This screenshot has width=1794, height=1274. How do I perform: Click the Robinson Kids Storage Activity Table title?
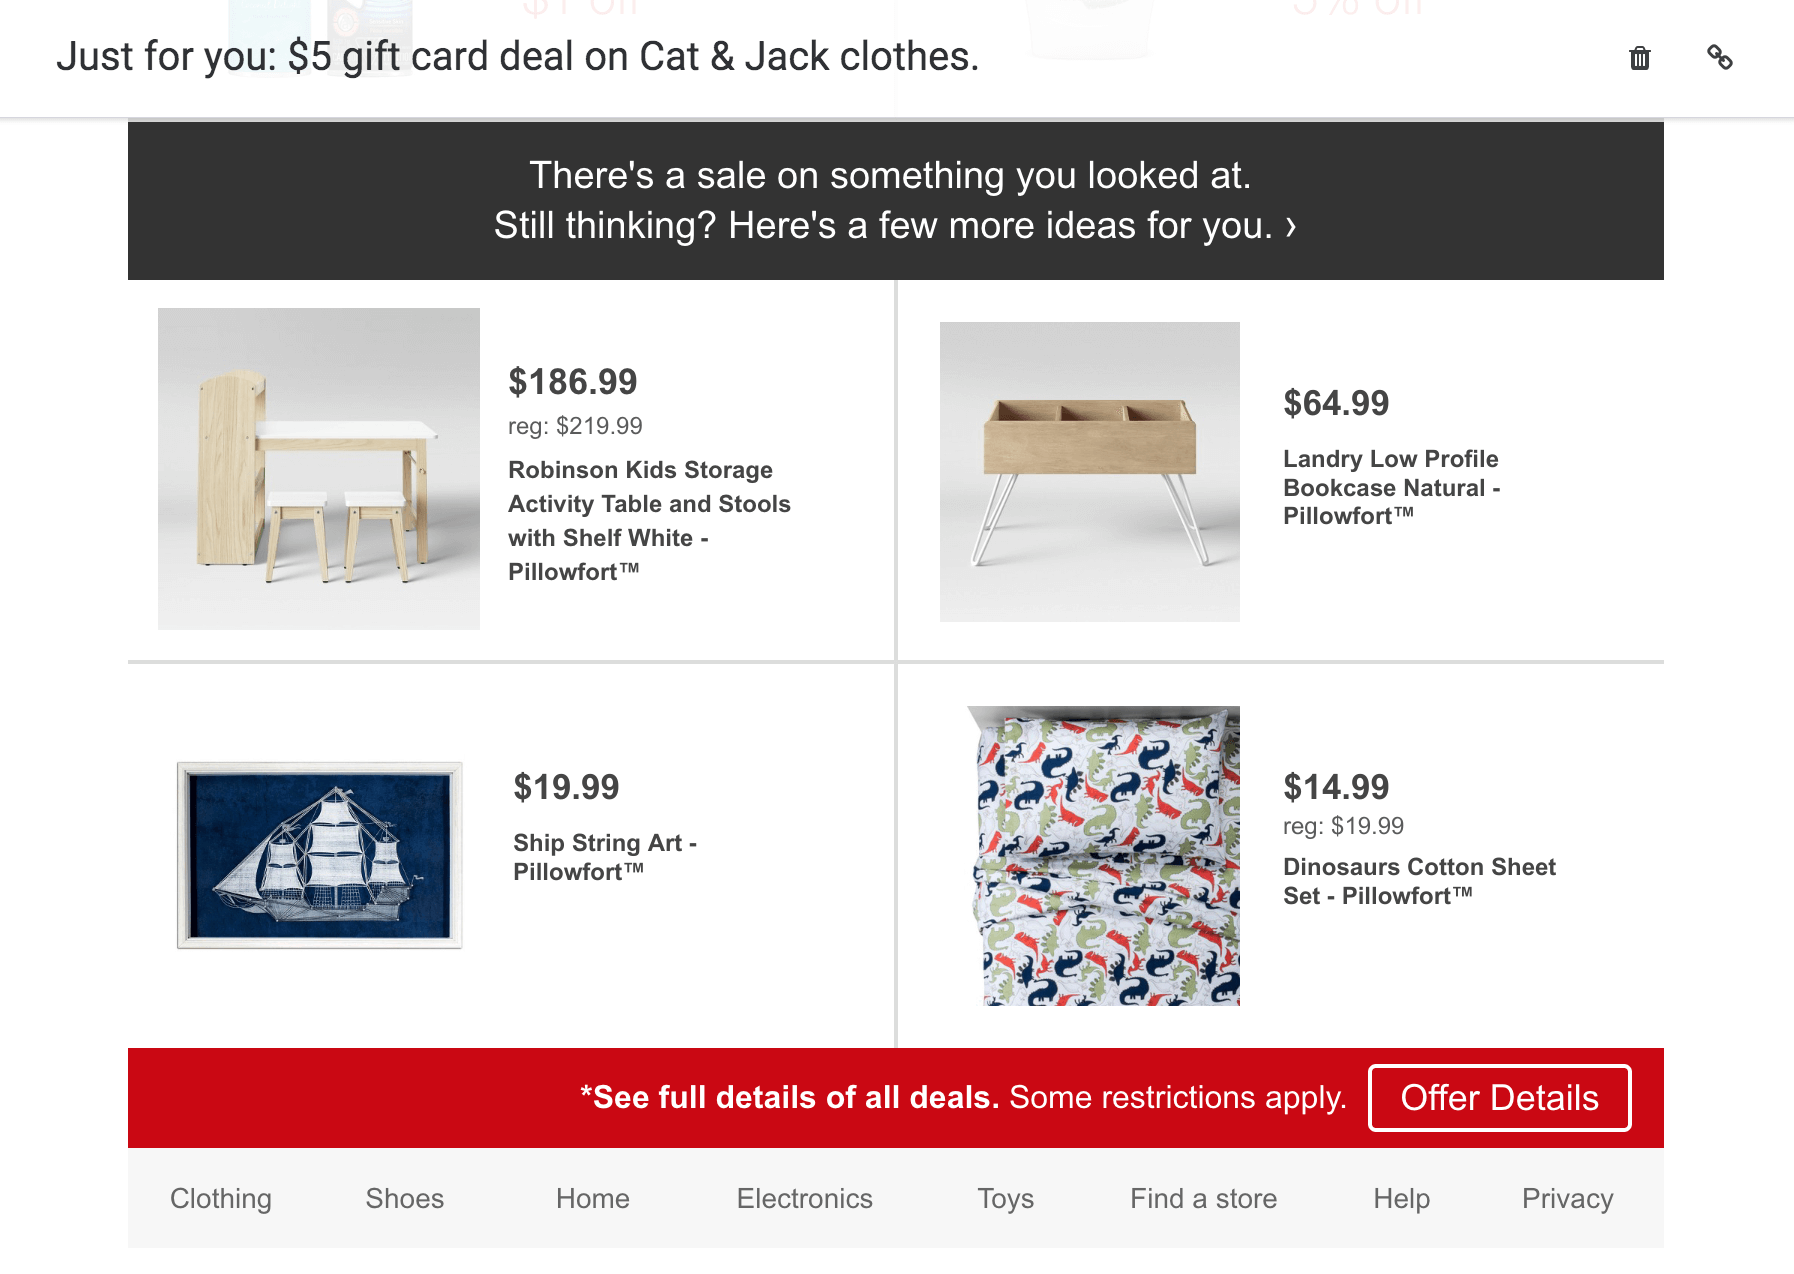click(650, 520)
